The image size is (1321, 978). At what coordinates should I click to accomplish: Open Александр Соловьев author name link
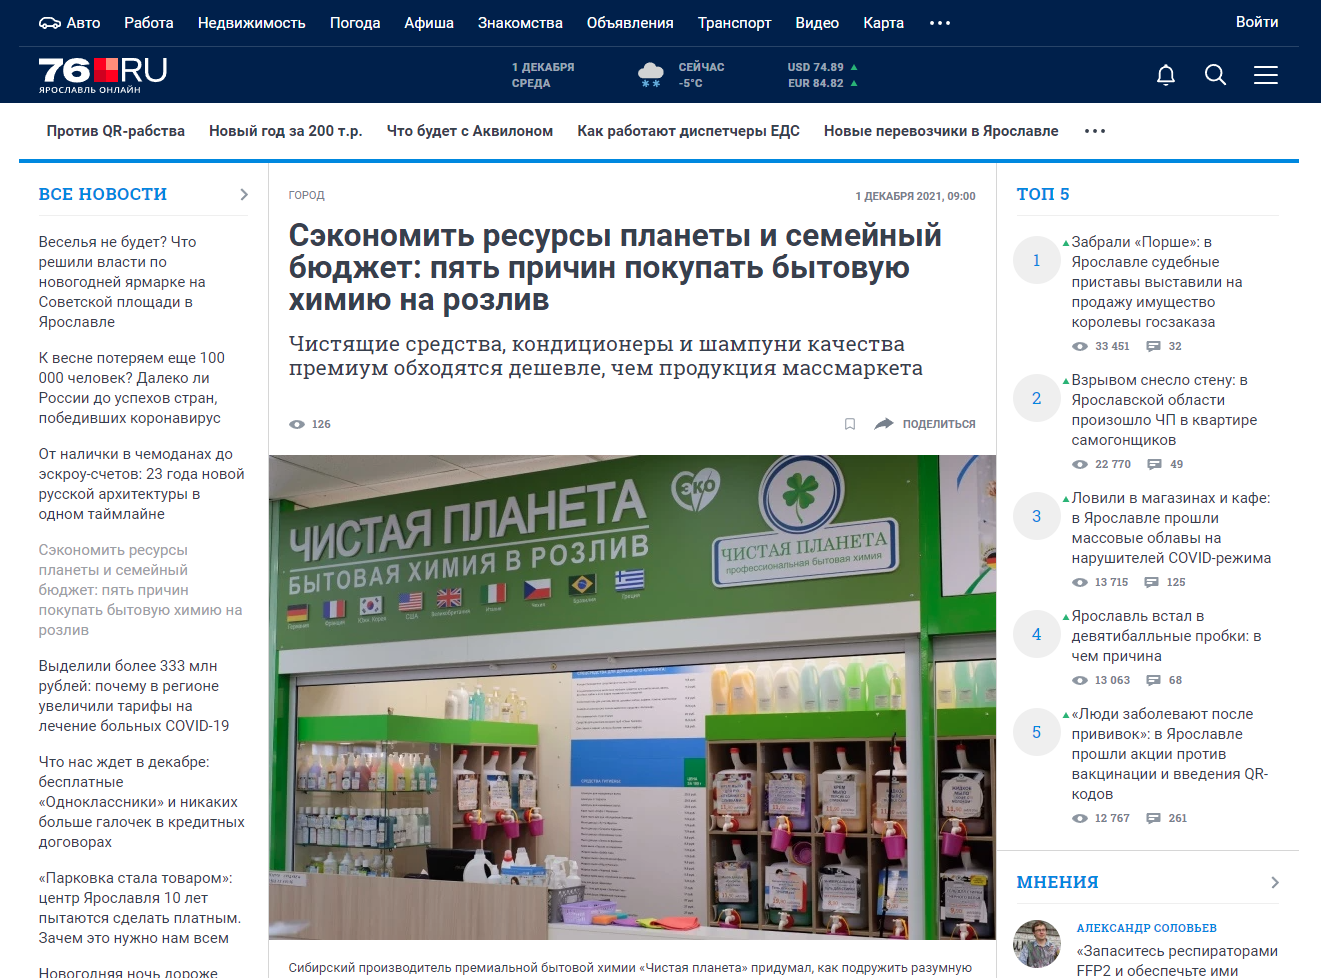pos(1147,928)
